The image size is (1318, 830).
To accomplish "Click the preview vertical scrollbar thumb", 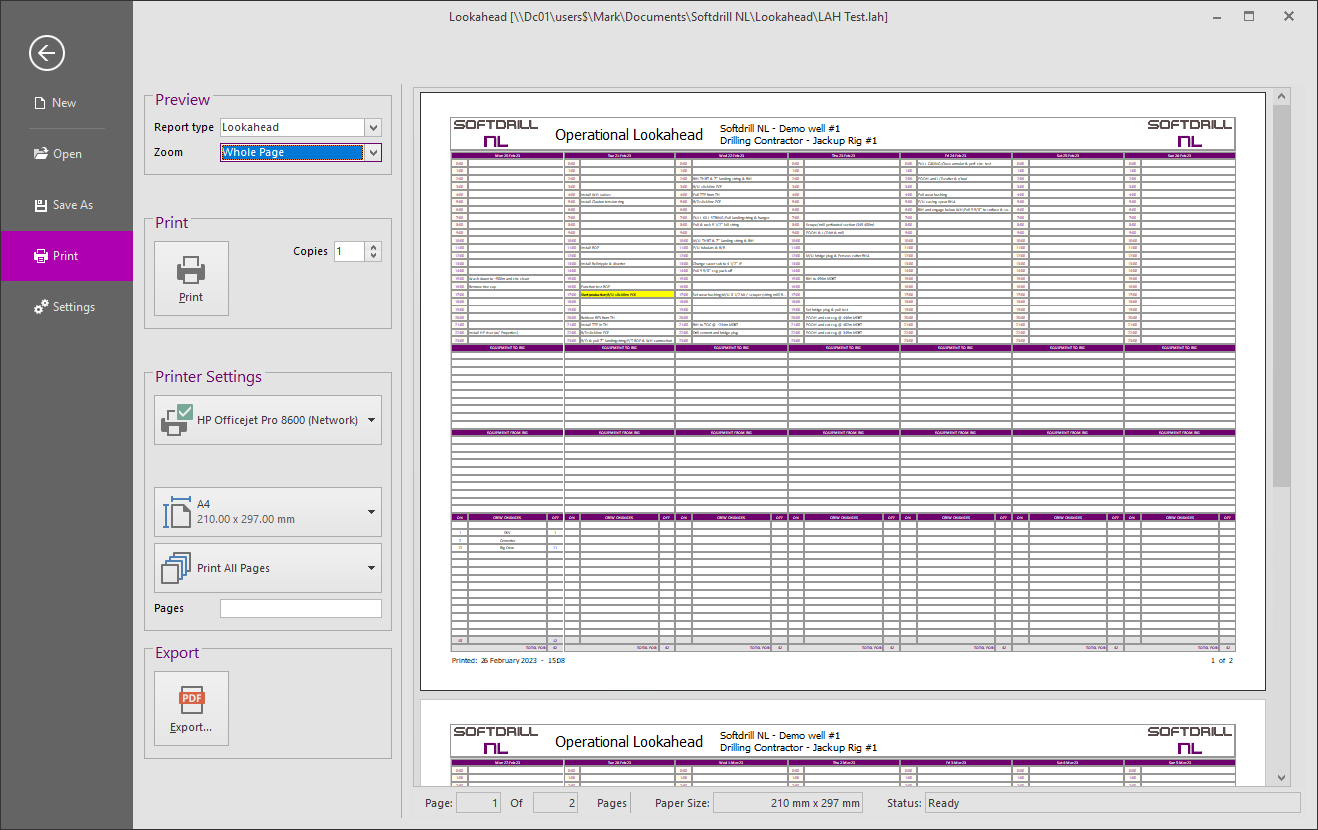I will pos(1282,295).
